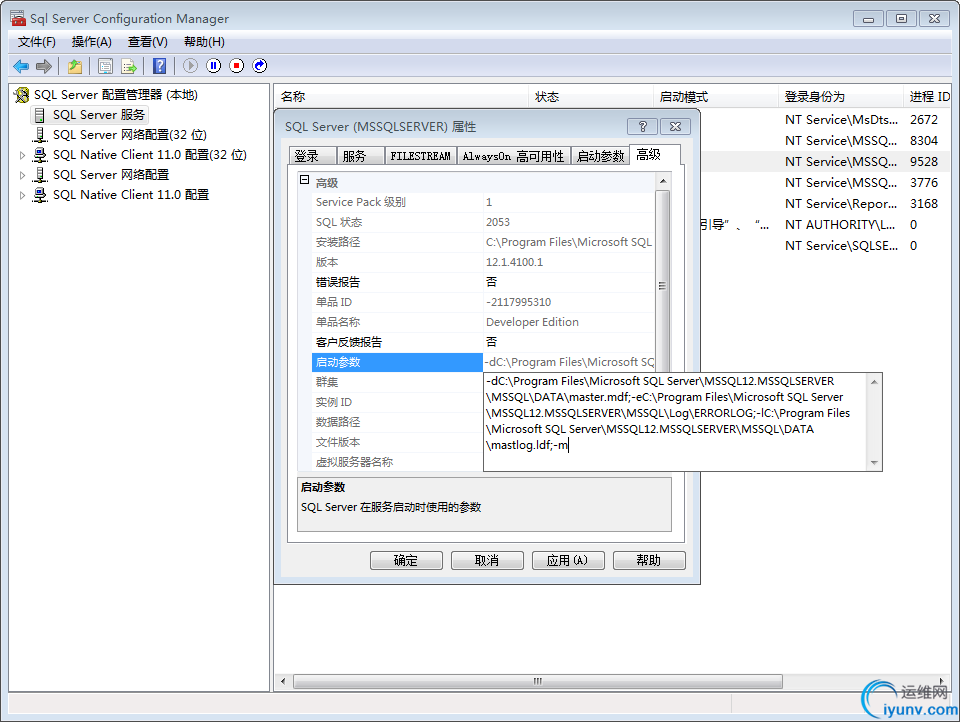Click the 取消 button
The image size is (964, 726).
(x=487, y=561)
